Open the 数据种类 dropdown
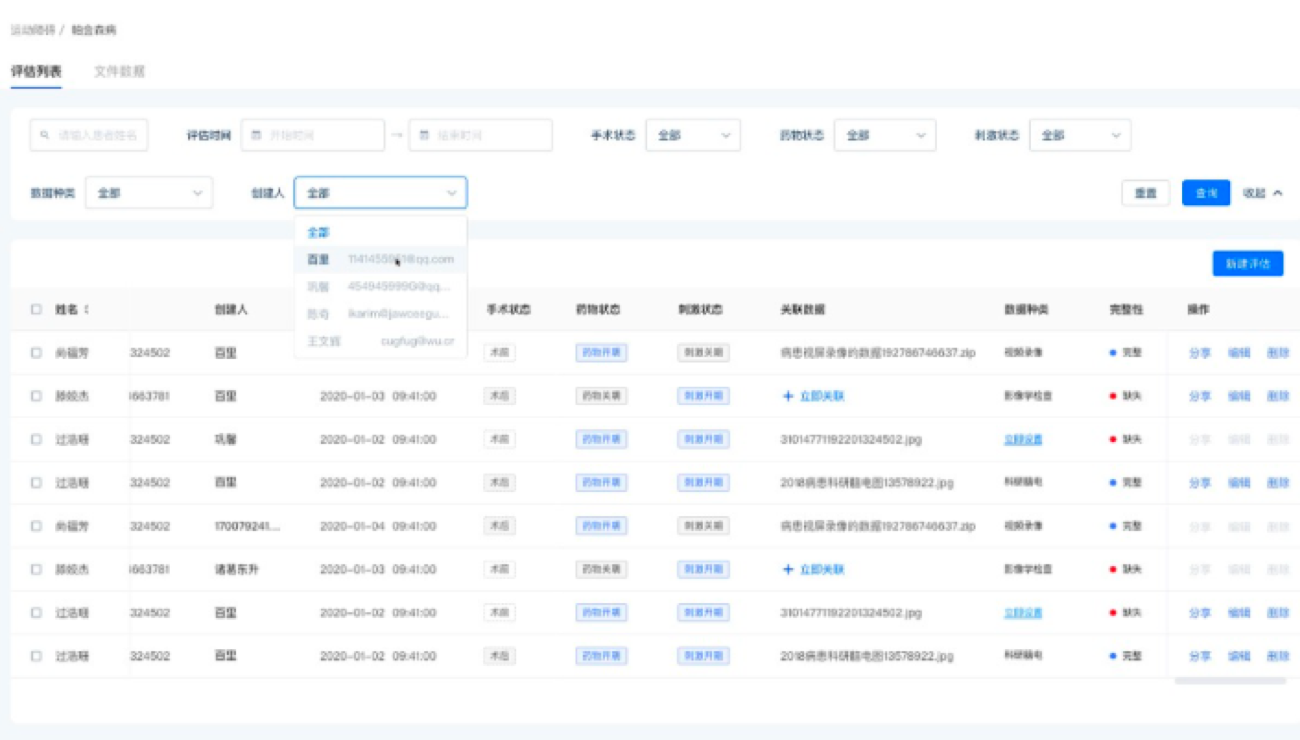The image size is (1300, 740). coord(148,193)
